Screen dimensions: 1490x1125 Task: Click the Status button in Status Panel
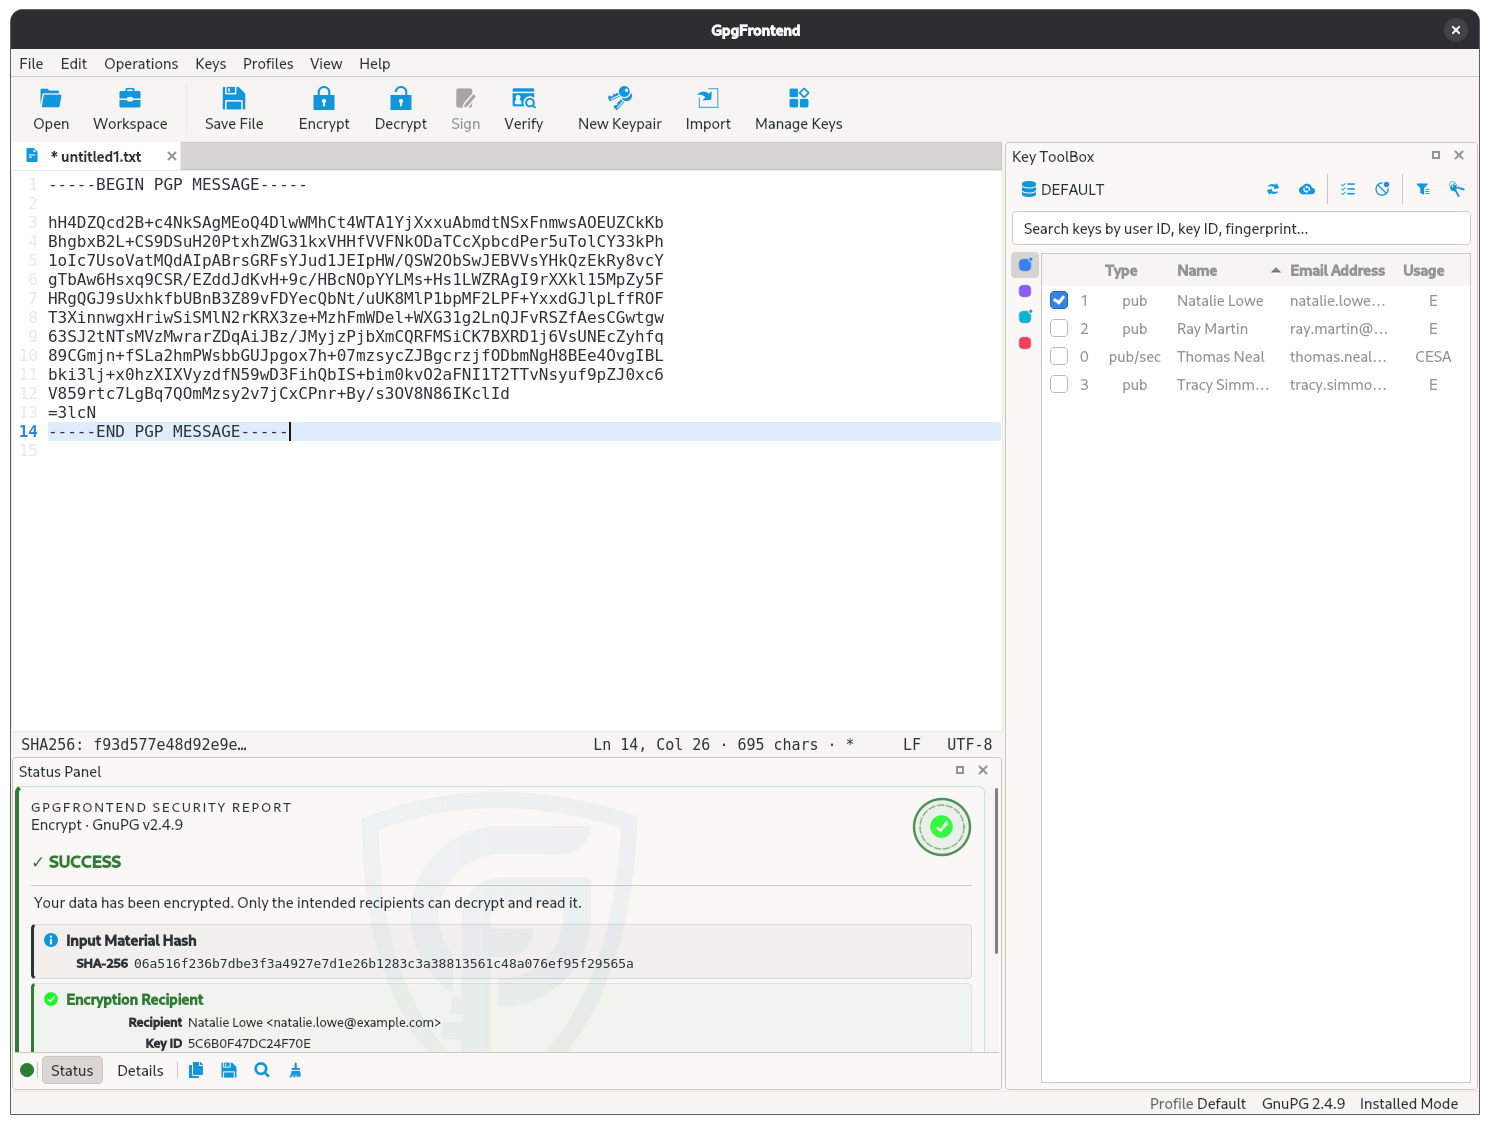click(x=72, y=1070)
